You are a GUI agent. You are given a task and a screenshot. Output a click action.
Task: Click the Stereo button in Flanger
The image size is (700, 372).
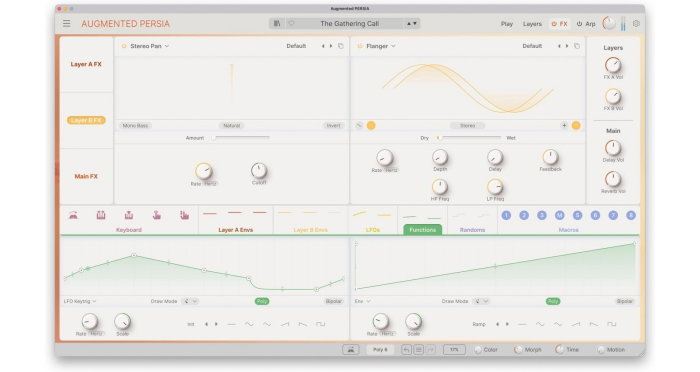click(467, 126)
